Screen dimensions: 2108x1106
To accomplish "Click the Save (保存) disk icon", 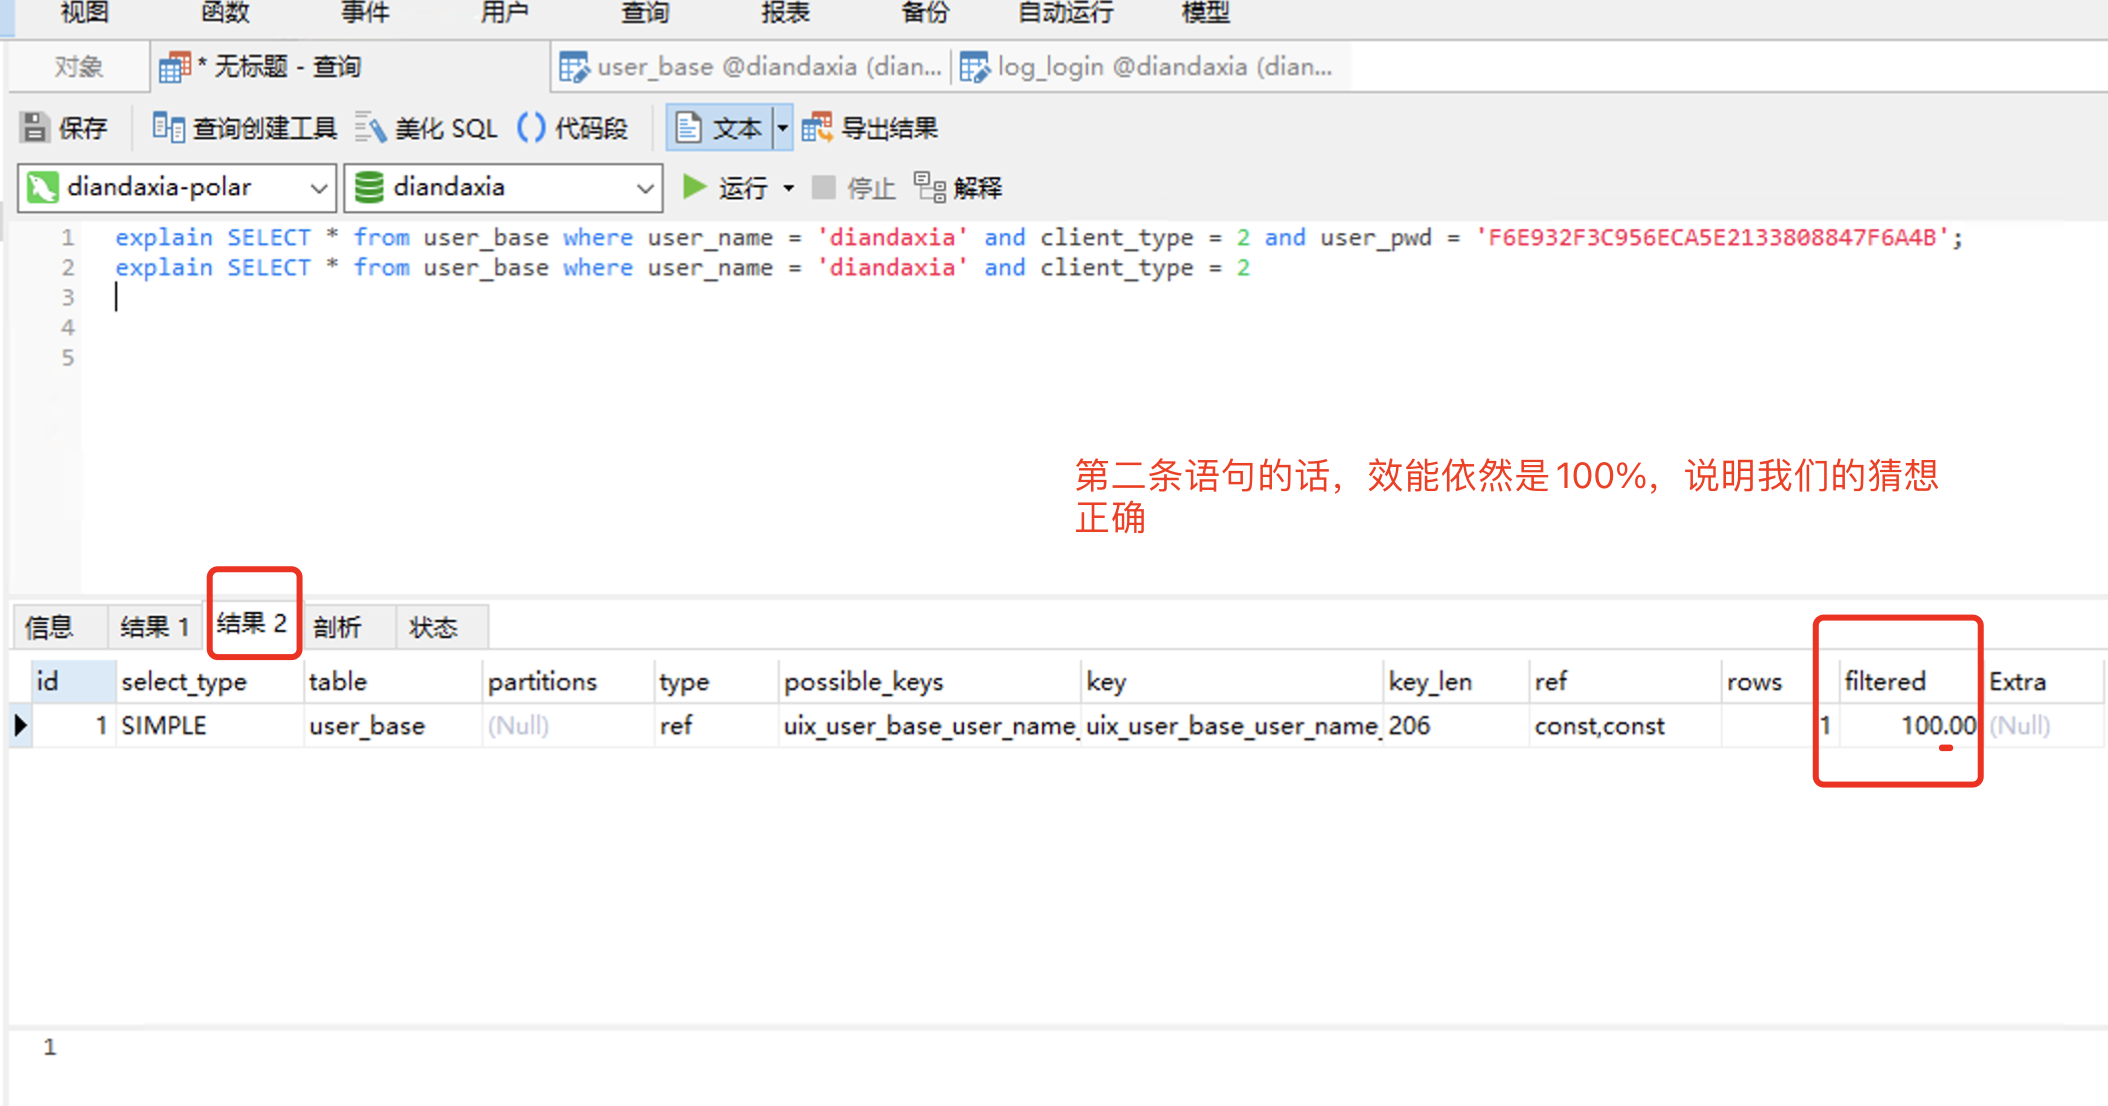I will pos(36,128).
